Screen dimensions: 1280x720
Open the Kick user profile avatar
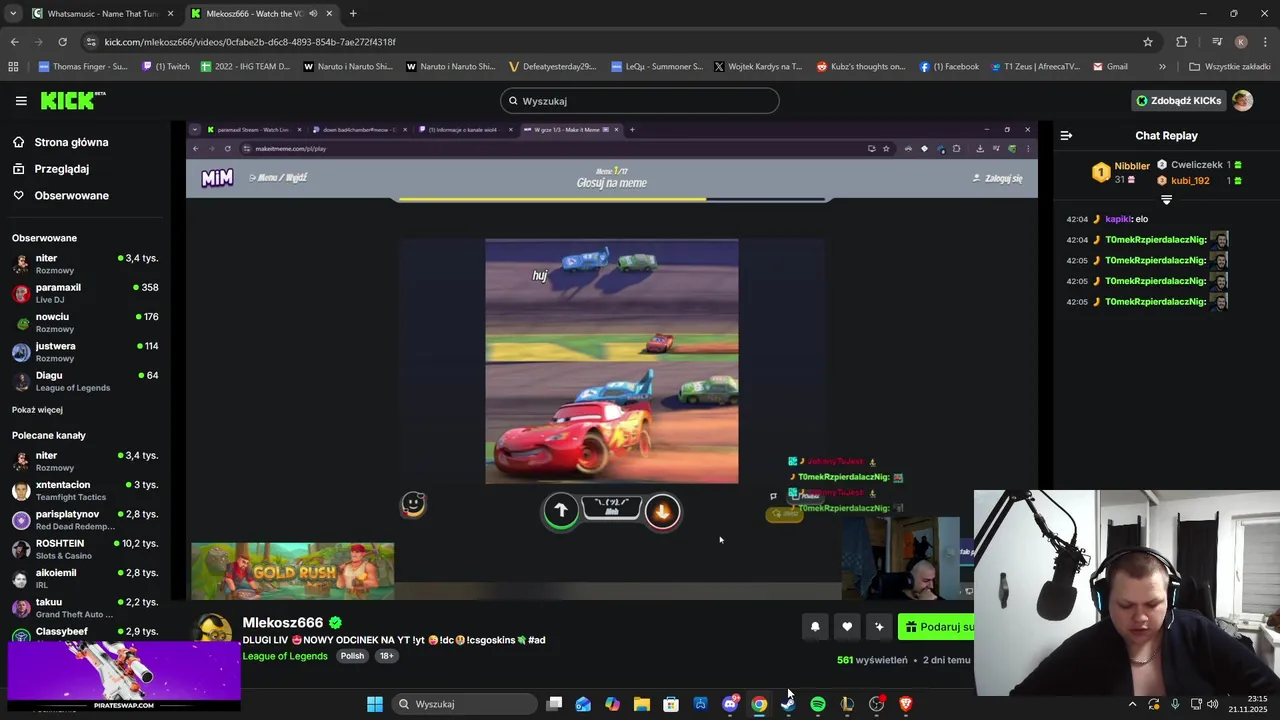tap(1242, 100)
